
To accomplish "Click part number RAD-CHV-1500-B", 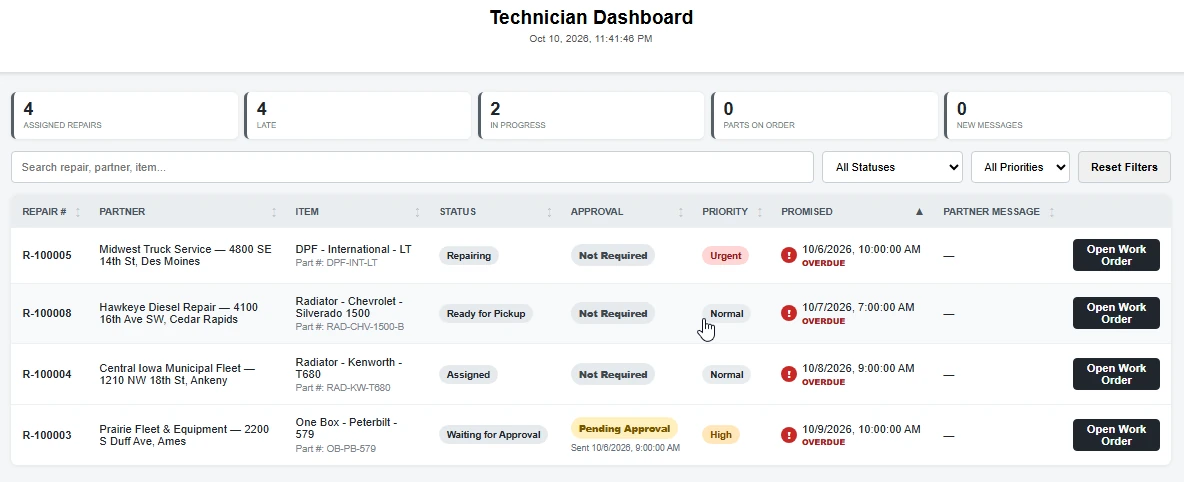I will (350, 327).
